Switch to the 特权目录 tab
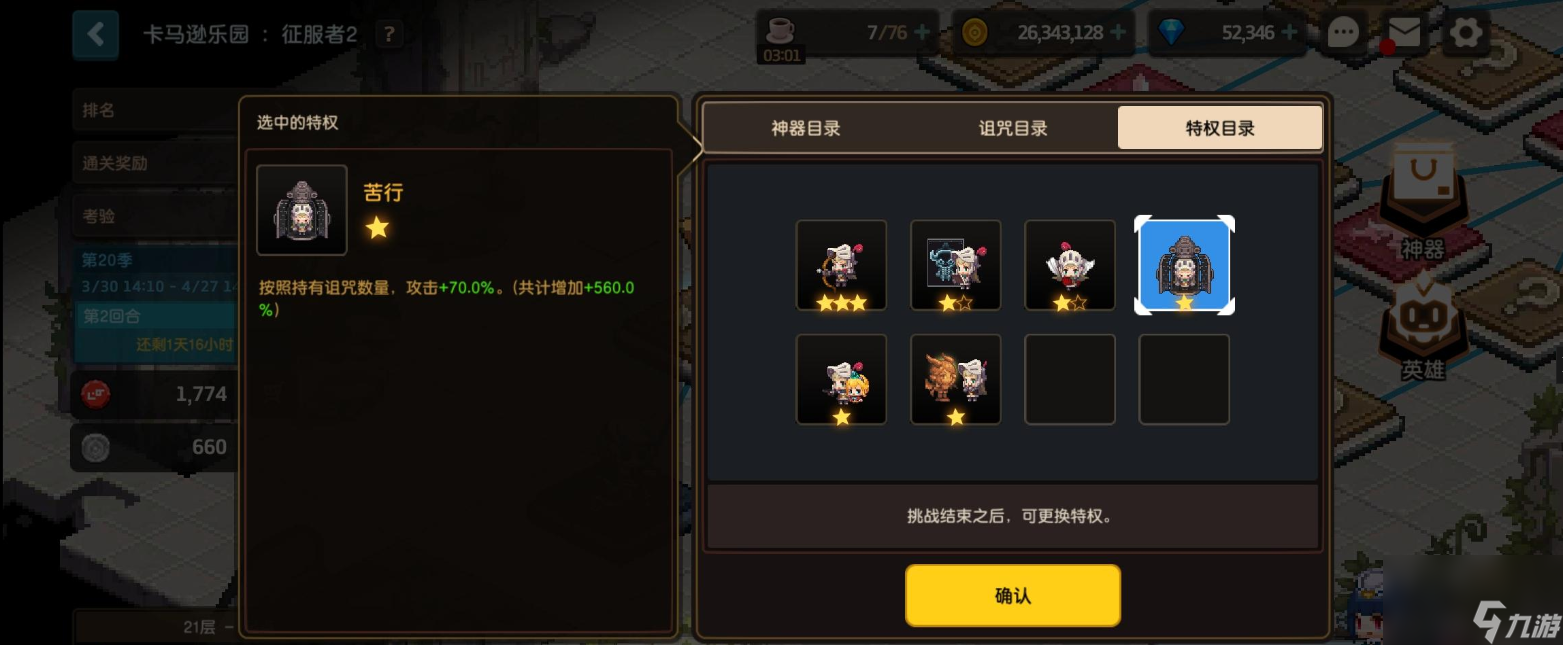Screen dimensions: 1563x645 pos(1220,128)
